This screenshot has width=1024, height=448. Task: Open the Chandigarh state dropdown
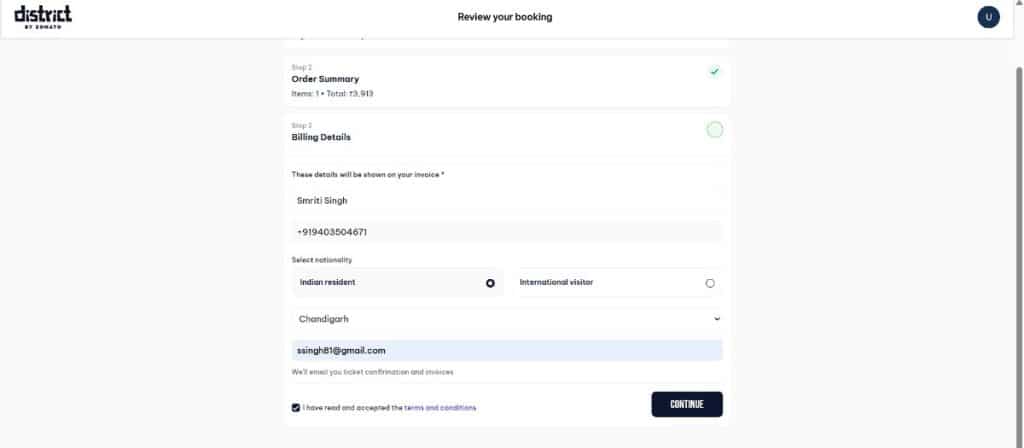508,319
